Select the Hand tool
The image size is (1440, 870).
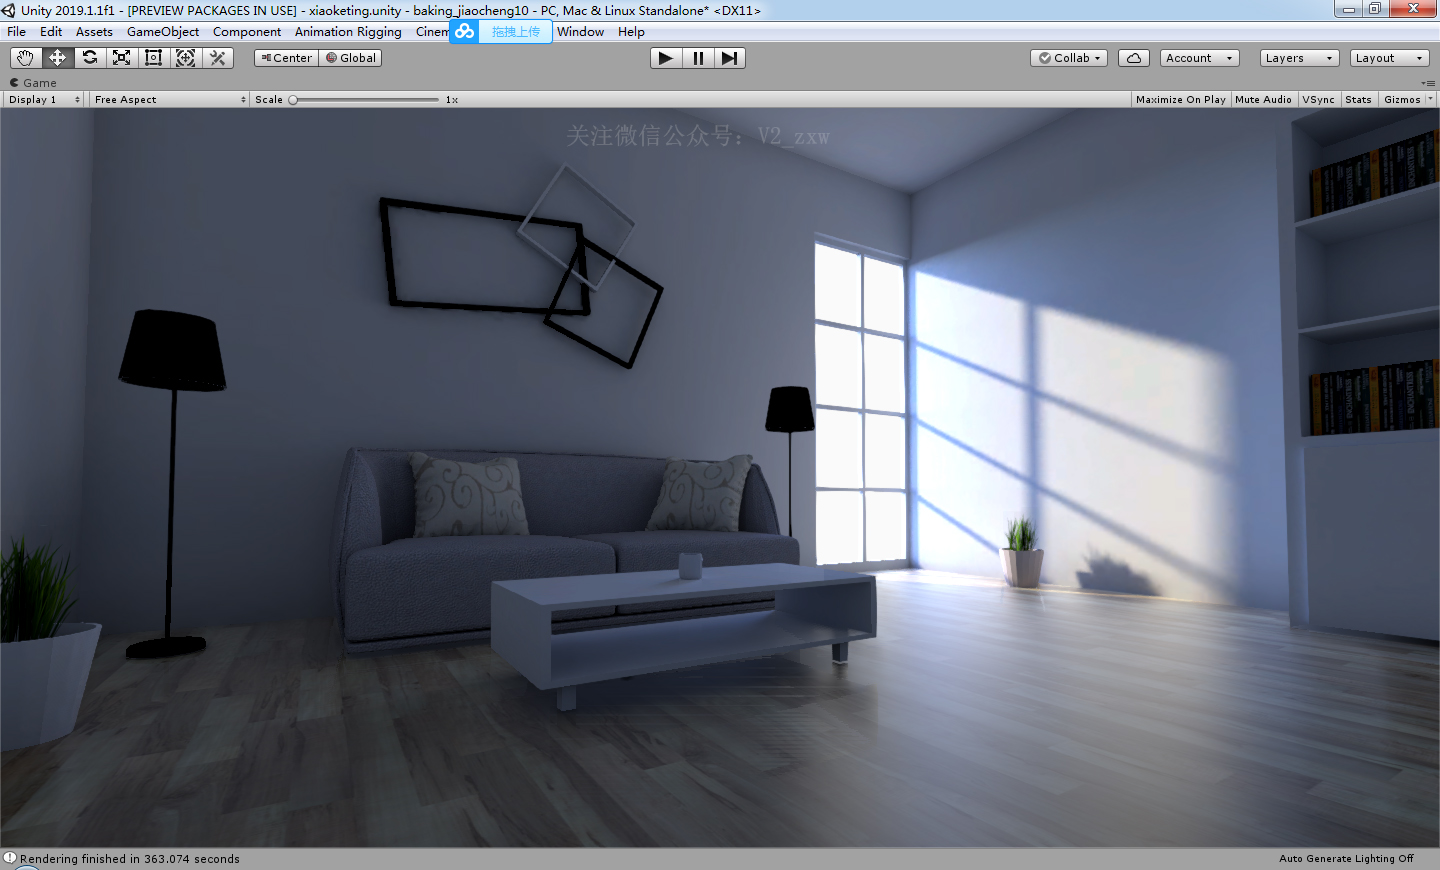point(25,58)
